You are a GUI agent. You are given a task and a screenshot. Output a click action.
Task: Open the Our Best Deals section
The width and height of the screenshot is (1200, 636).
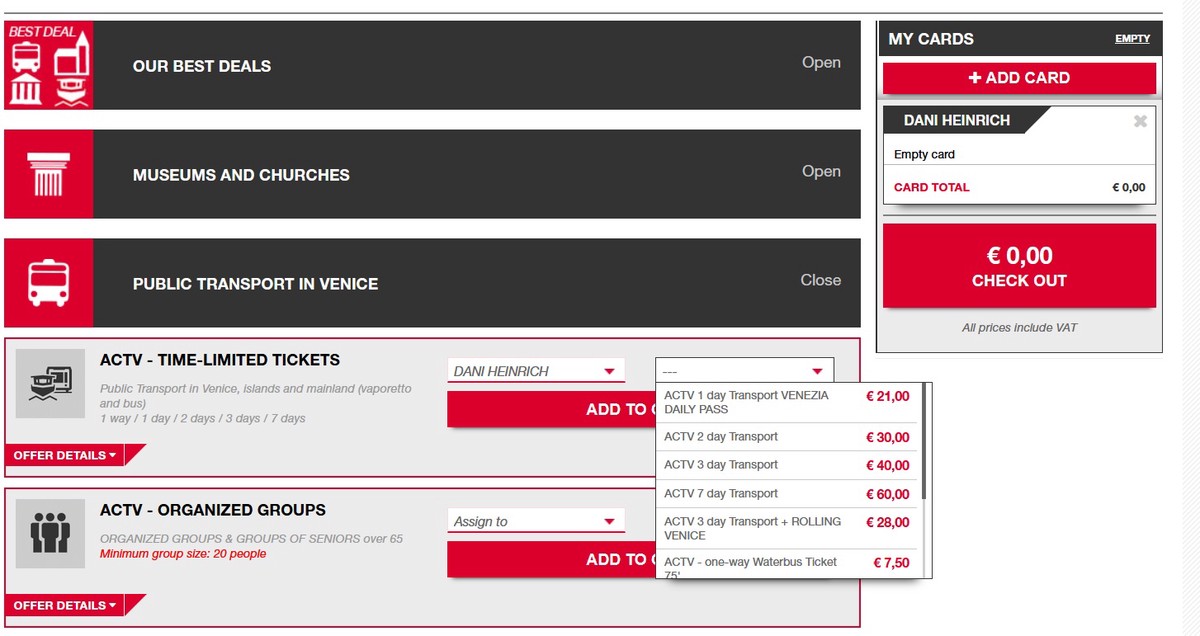[x=820, y=63]
